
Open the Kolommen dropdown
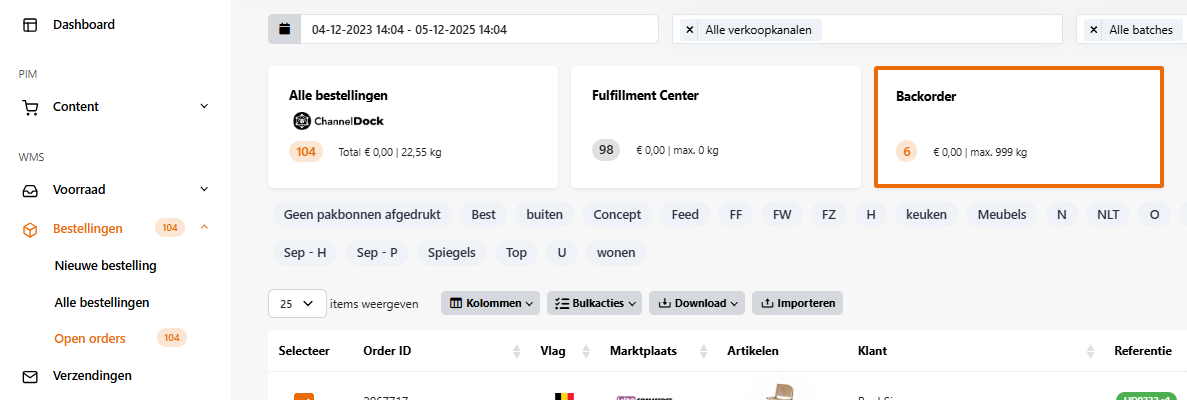490,303
